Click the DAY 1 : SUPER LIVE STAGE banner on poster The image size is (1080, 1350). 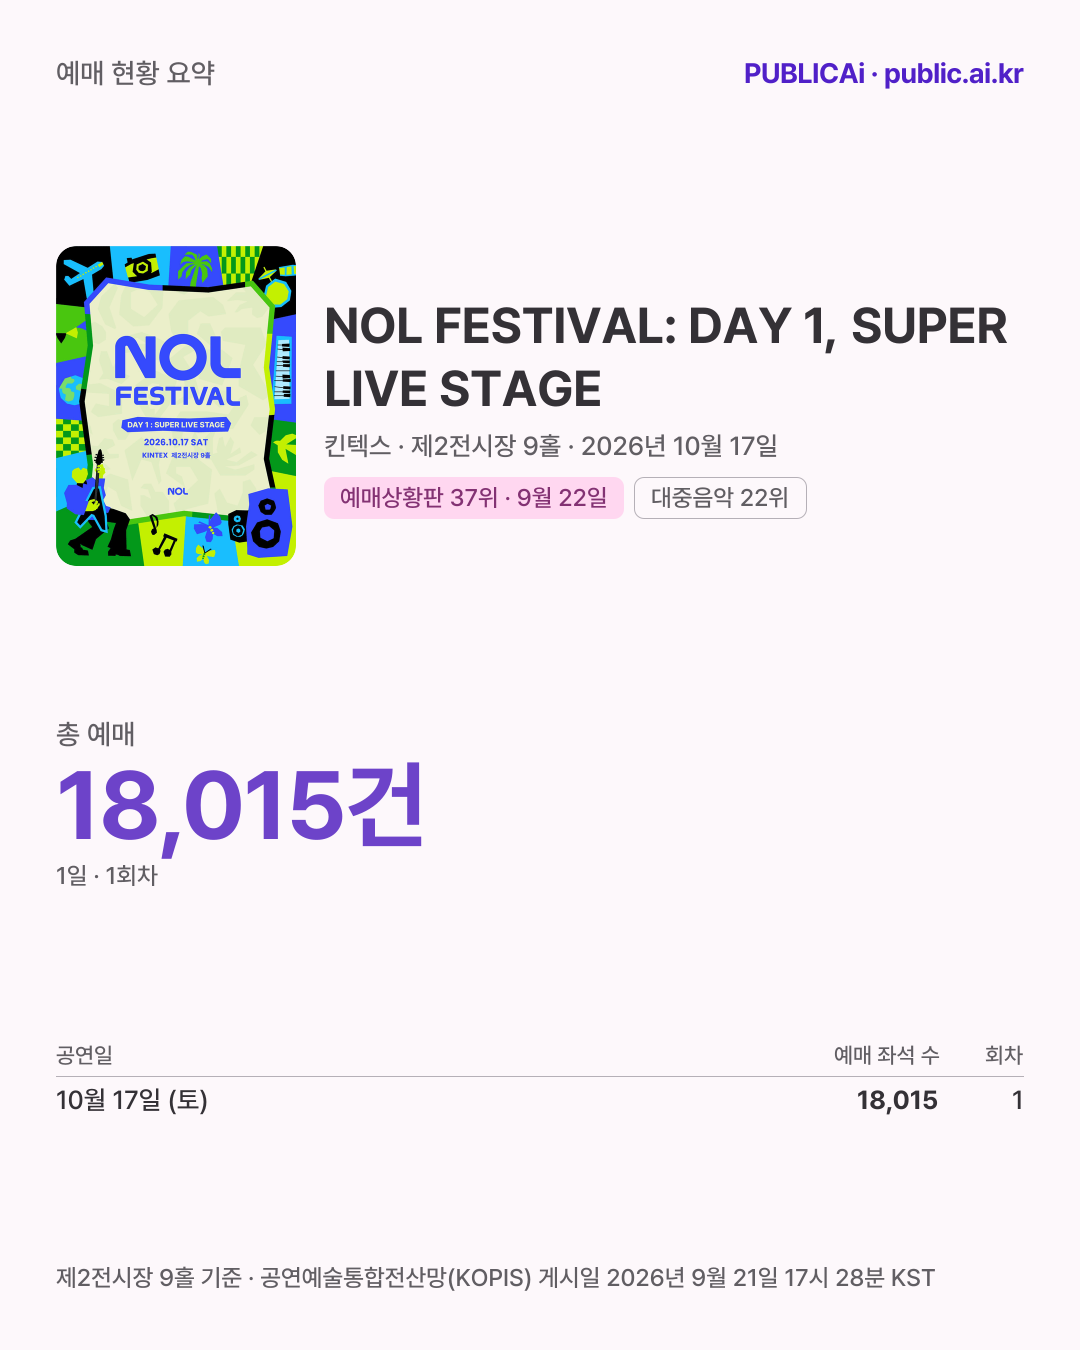click(x=176, y=425)
